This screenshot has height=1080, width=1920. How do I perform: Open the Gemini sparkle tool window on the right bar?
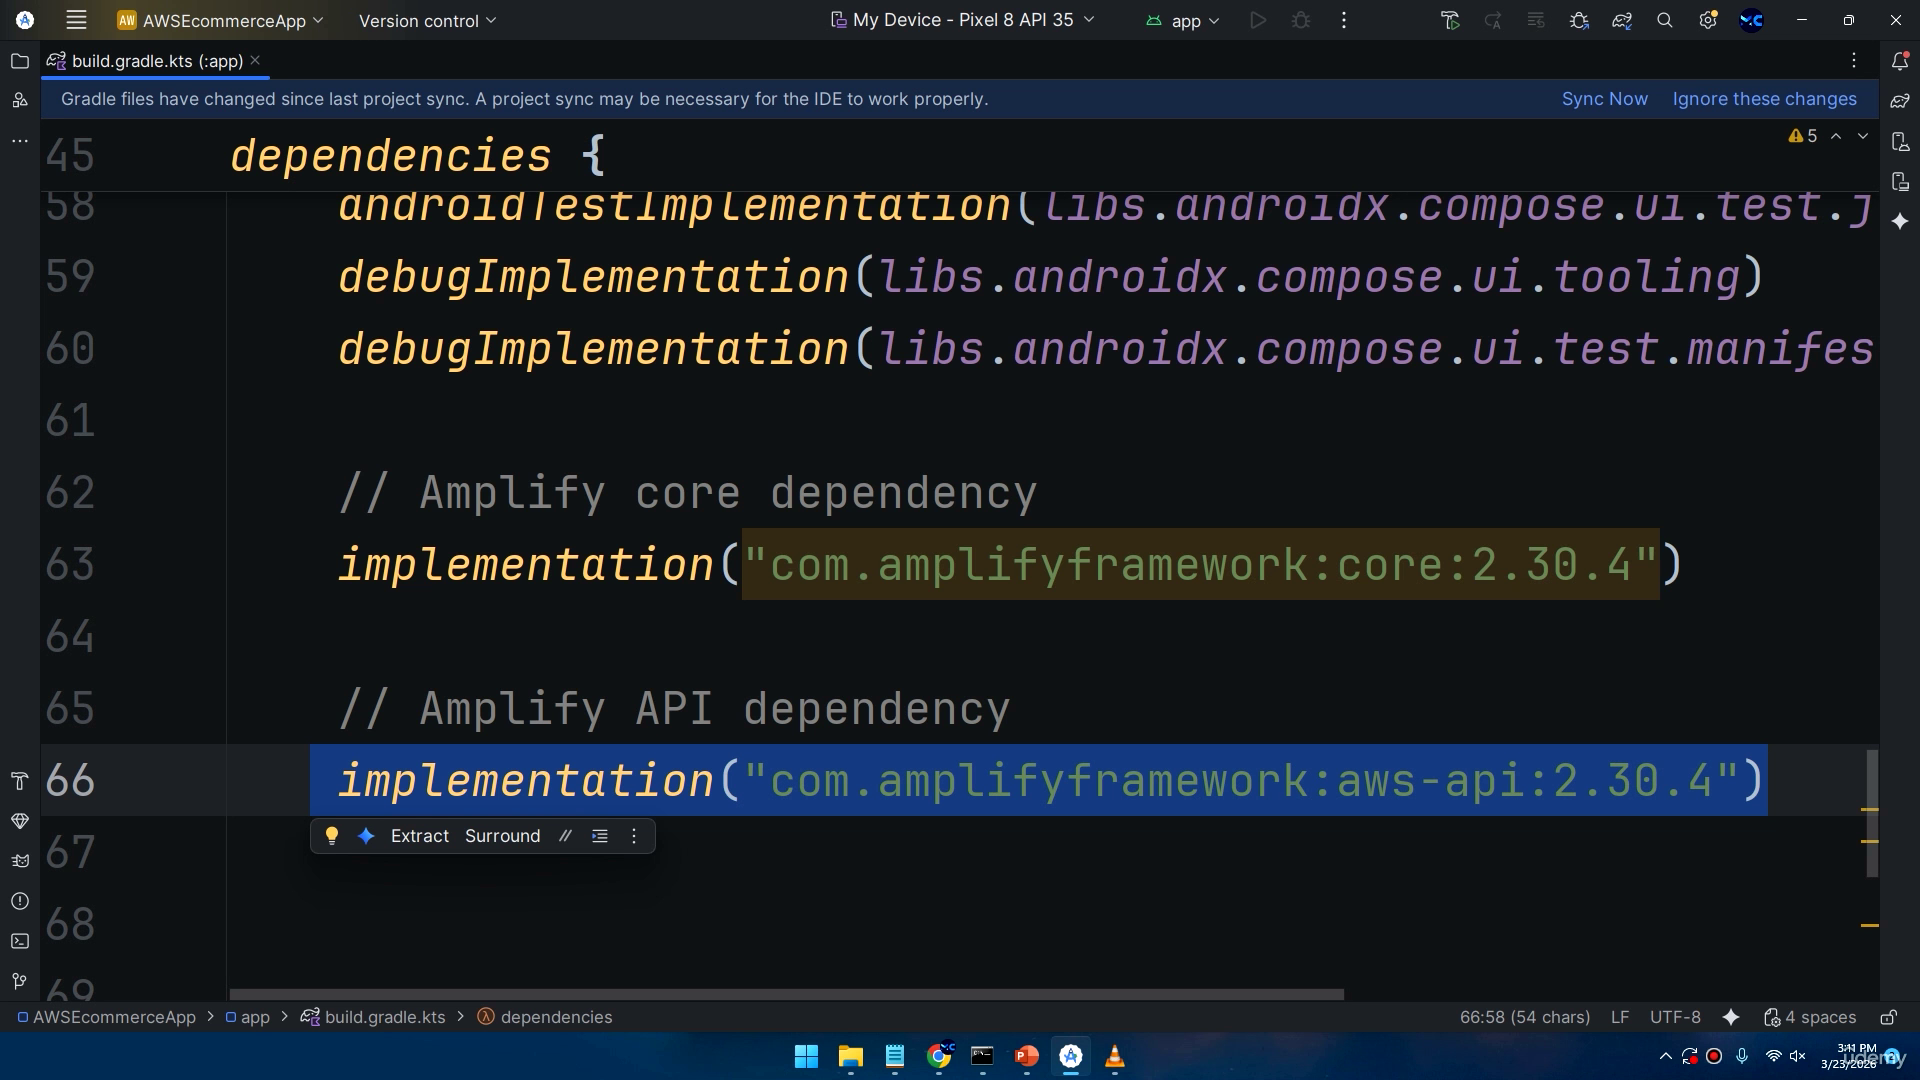(1900, 221)
